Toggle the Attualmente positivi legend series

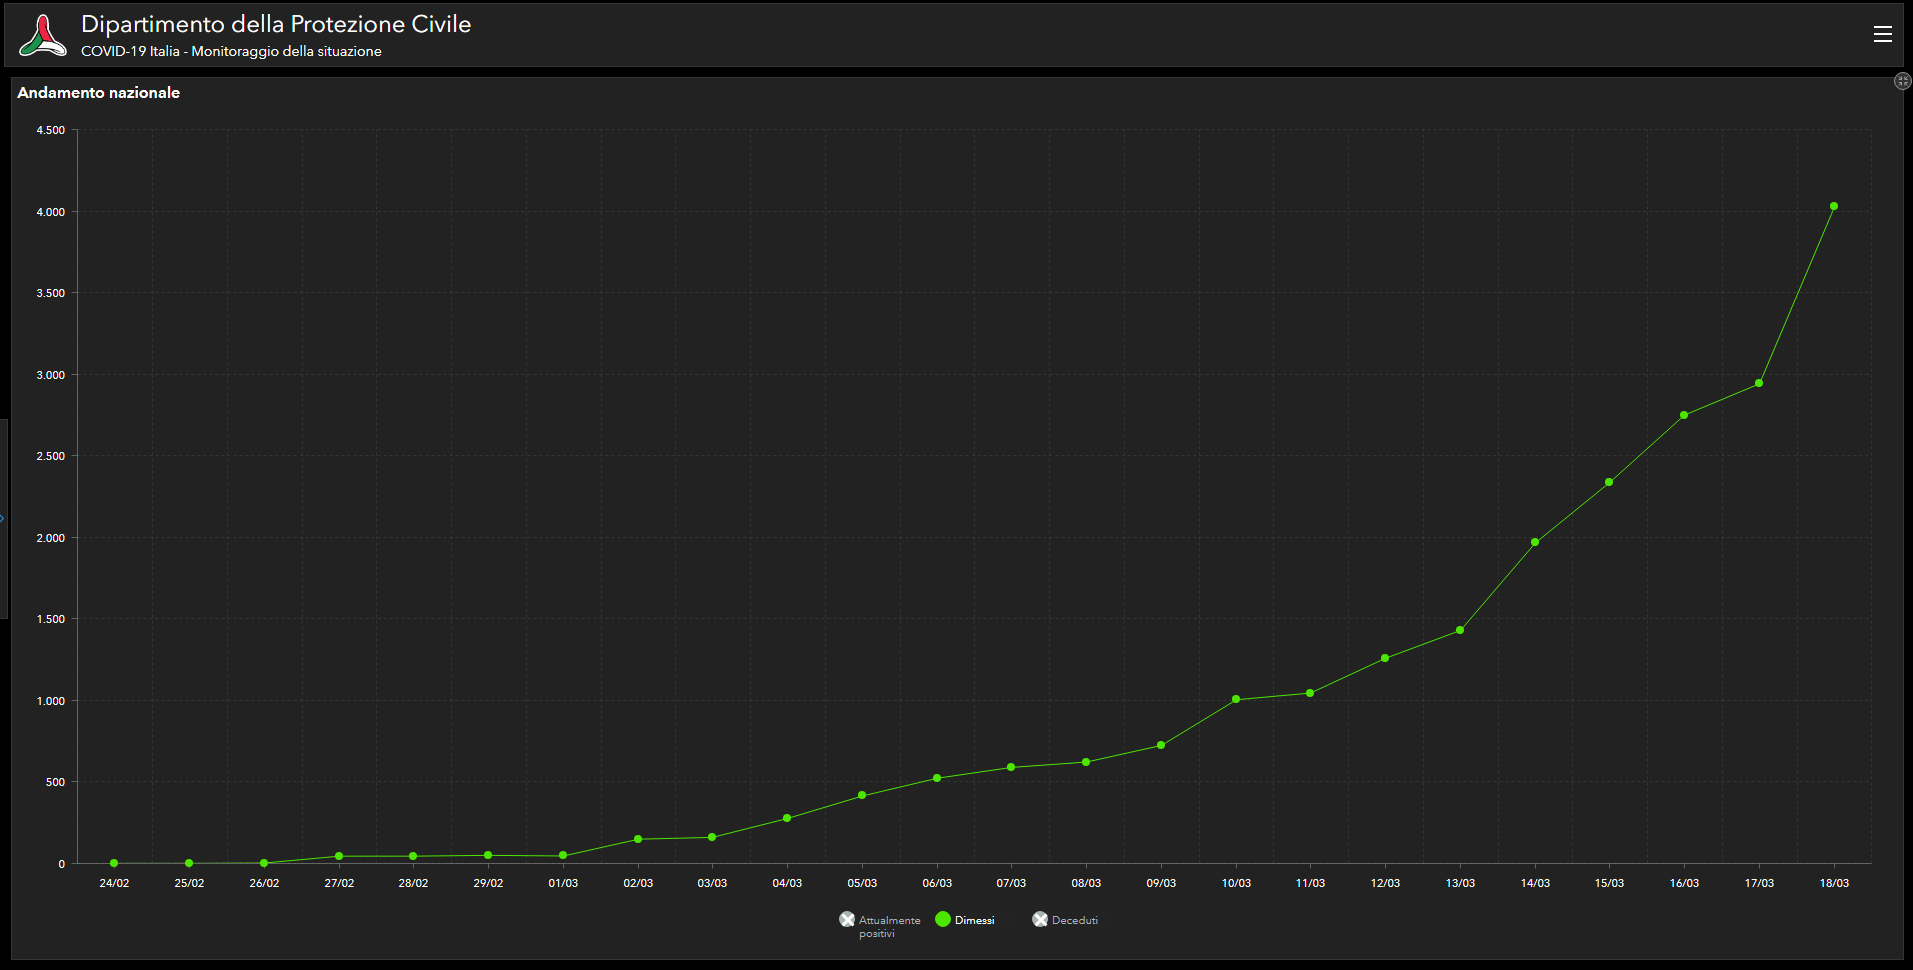coord(880,925)
